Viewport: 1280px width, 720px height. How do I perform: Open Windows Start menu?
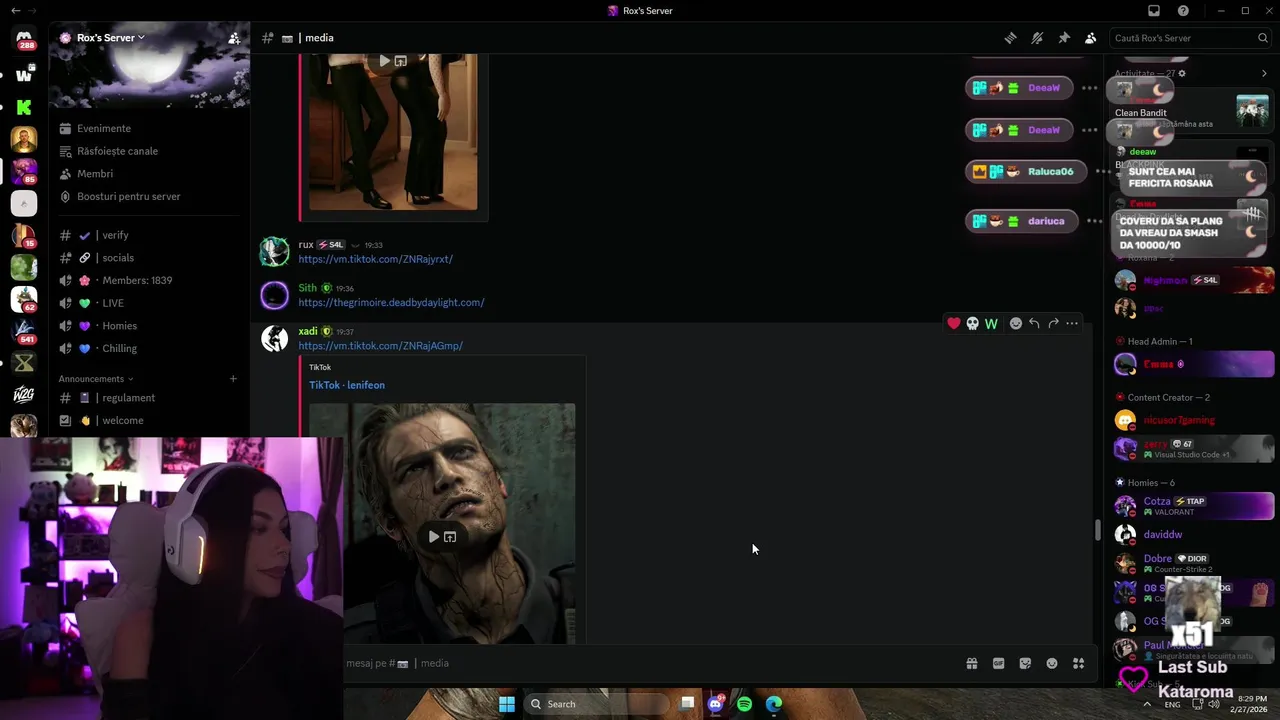(507, 704)
